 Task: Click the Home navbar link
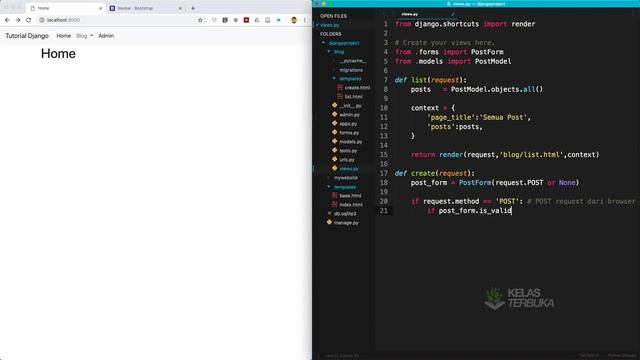(64, 36)
